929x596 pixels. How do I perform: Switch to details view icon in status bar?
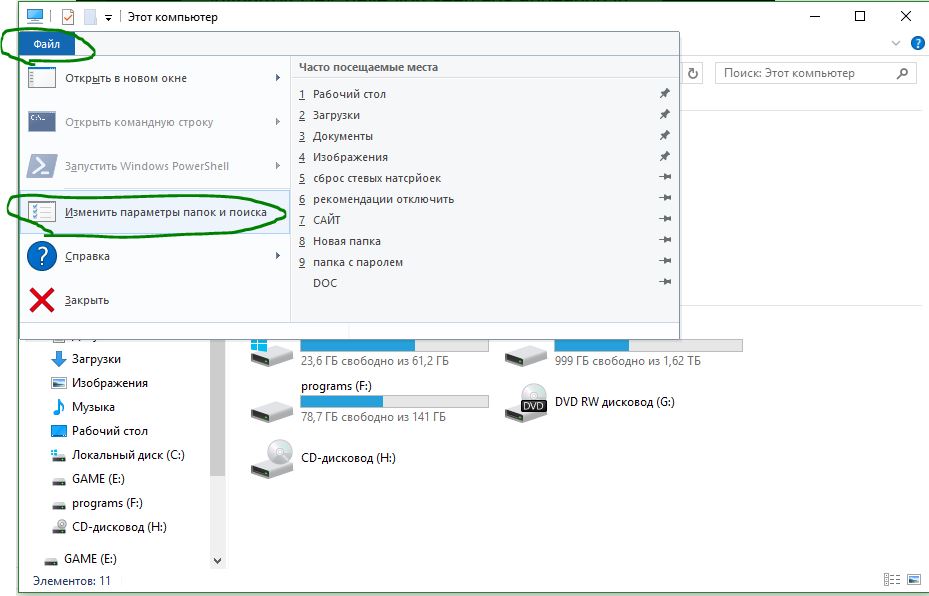(x=892, y=579)
